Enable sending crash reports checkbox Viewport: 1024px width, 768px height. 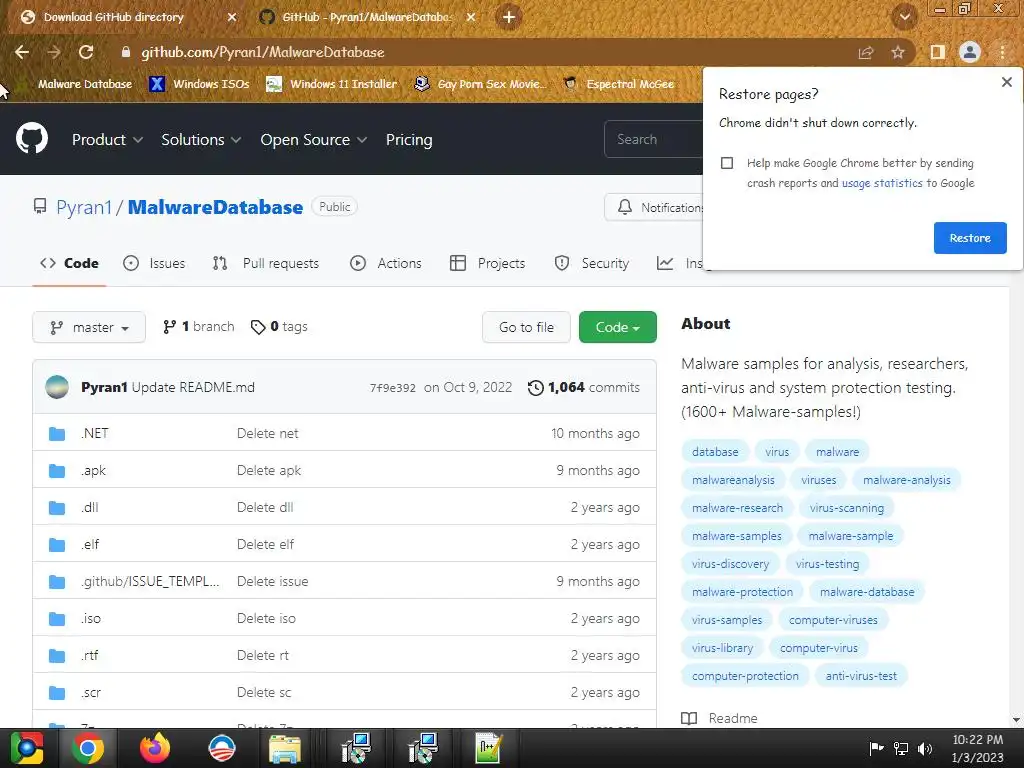point(727,163)
